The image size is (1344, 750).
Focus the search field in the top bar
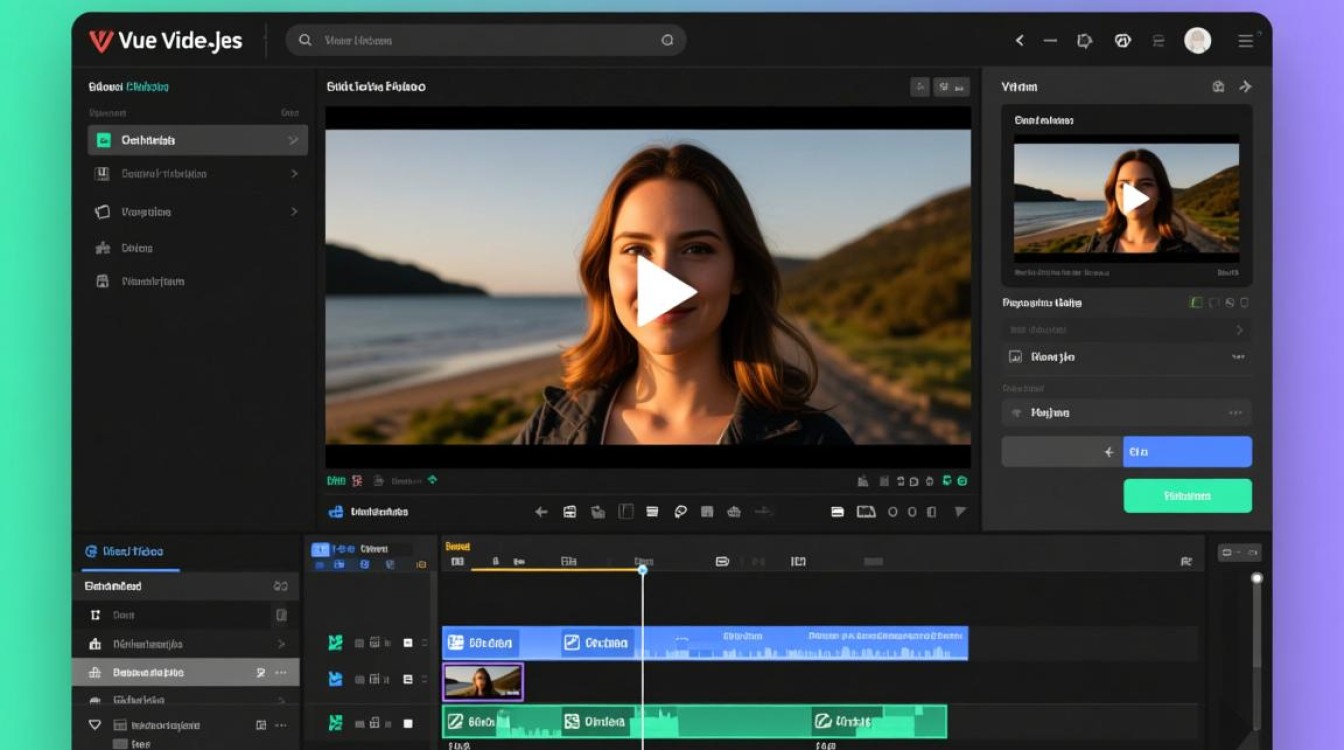(486, 40)
